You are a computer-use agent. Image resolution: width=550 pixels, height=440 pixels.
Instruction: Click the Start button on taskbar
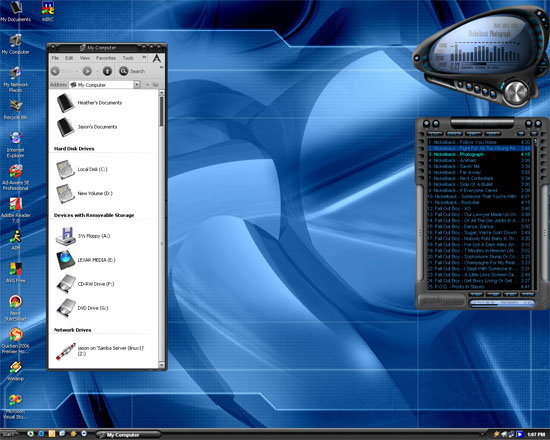coord(9,434)
